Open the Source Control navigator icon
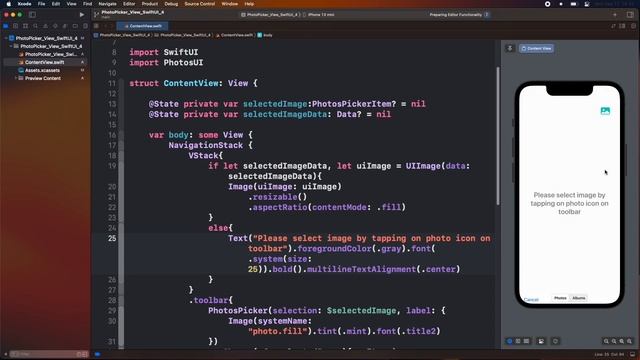Screen dimensions: 640x360 [x=16, y=26]
